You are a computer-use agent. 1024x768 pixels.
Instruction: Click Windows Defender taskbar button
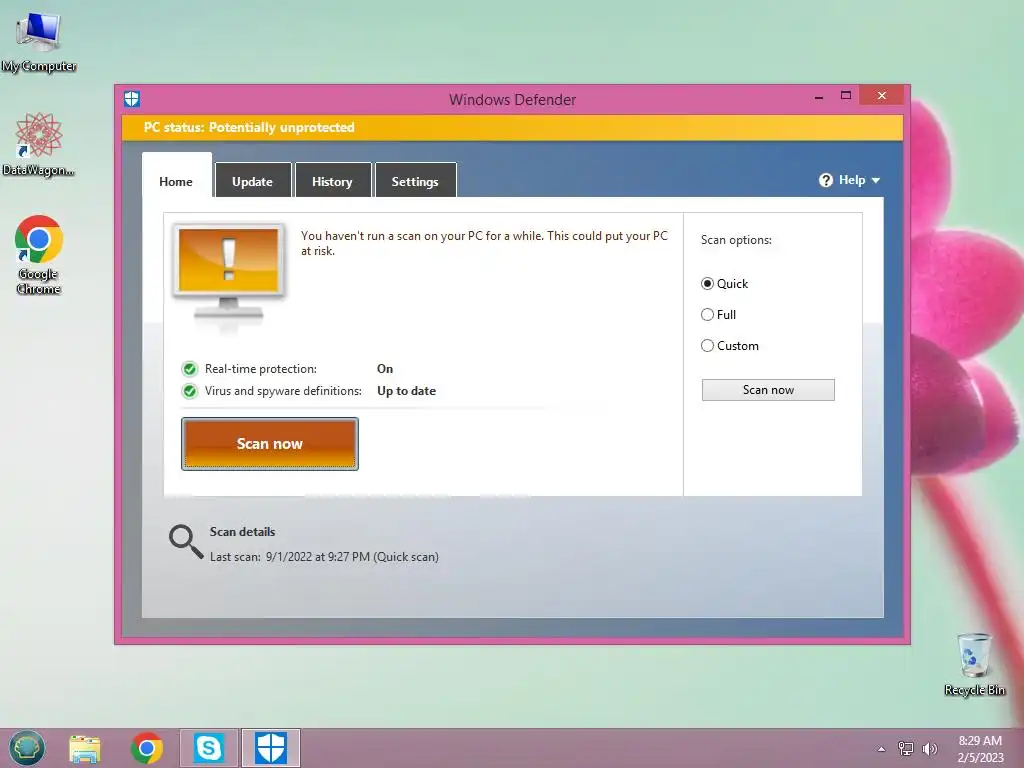pyautogui.click(x=271, y=748)
